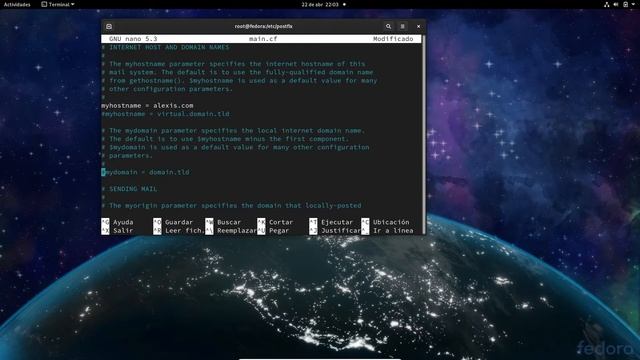Place cursor on 'myhostname = alexis.com' line
640x360 pixels.
(x=147, y=106)
